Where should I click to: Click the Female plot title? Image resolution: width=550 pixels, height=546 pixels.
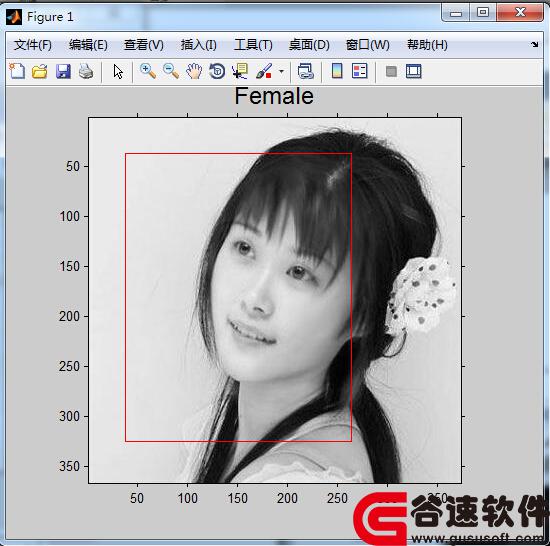pos(274,96)
